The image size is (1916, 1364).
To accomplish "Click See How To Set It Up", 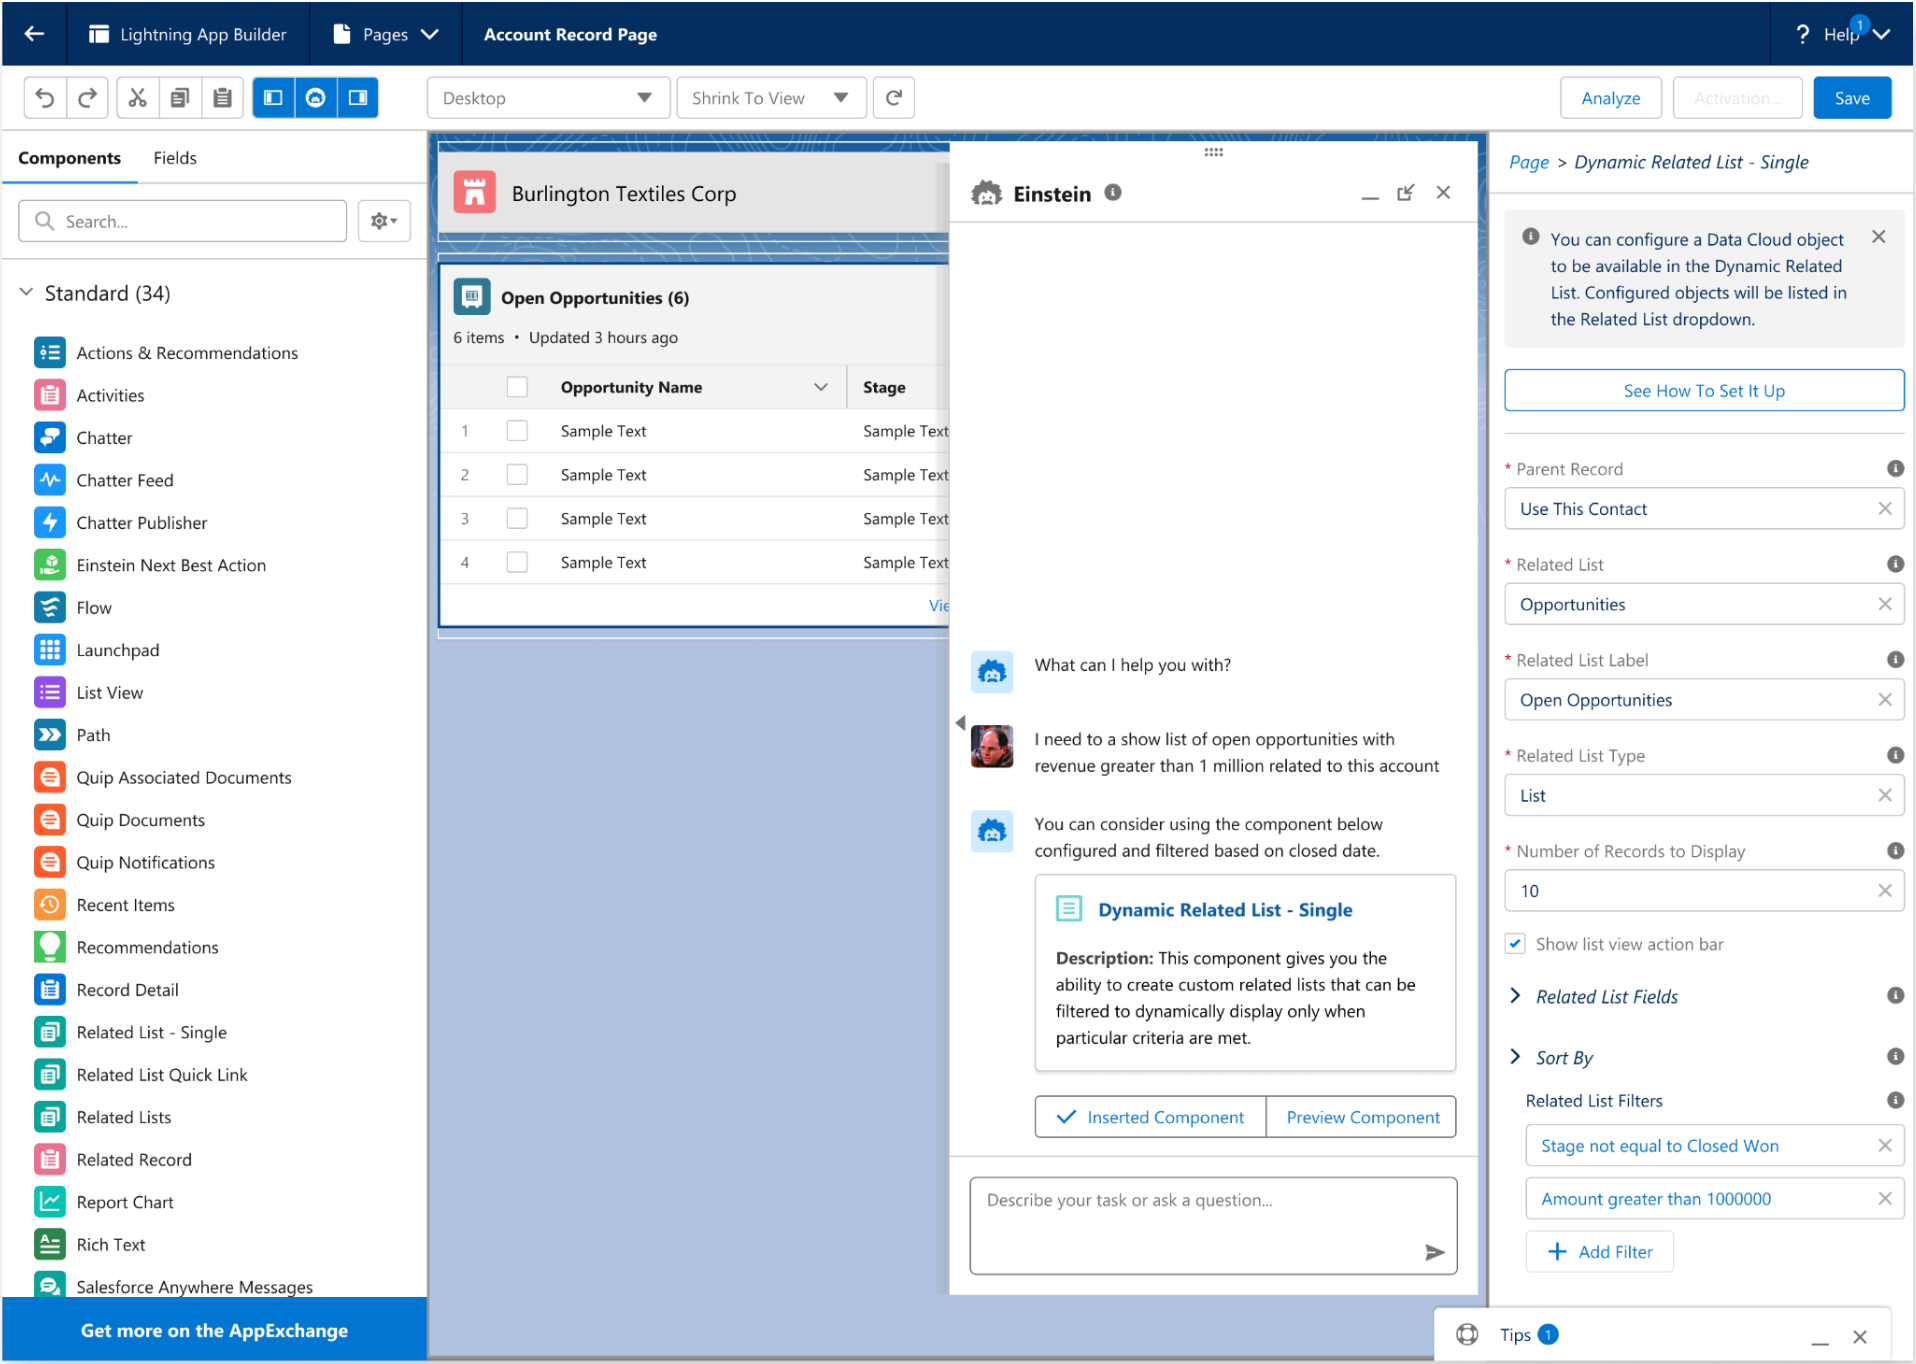I will pos(1704,391).
